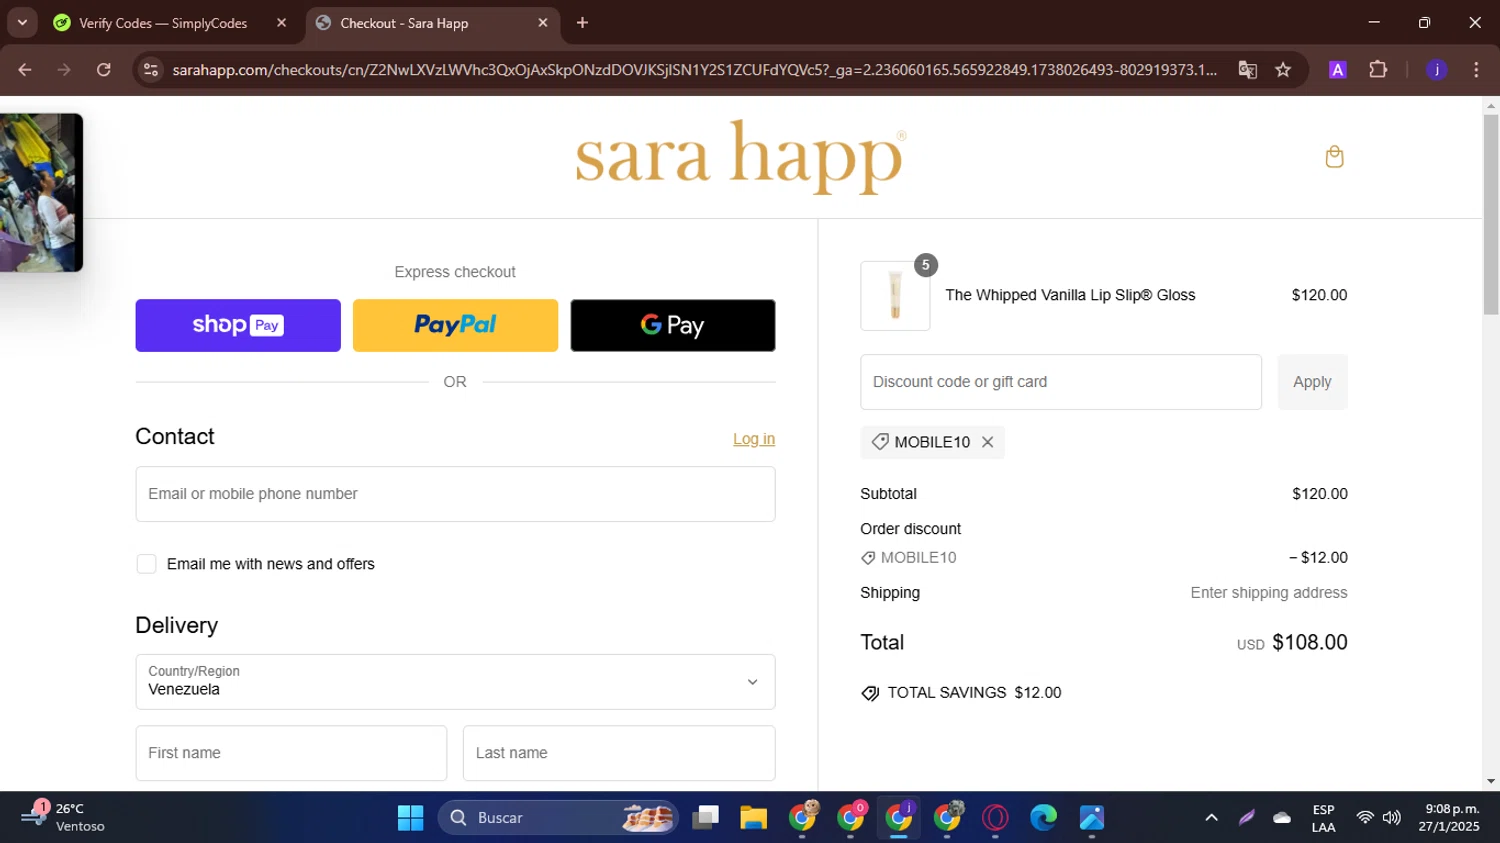Viewport: 1500px width, 843px height.
Task: Open the shopping bag cart icon
Action: point(1334,157)
